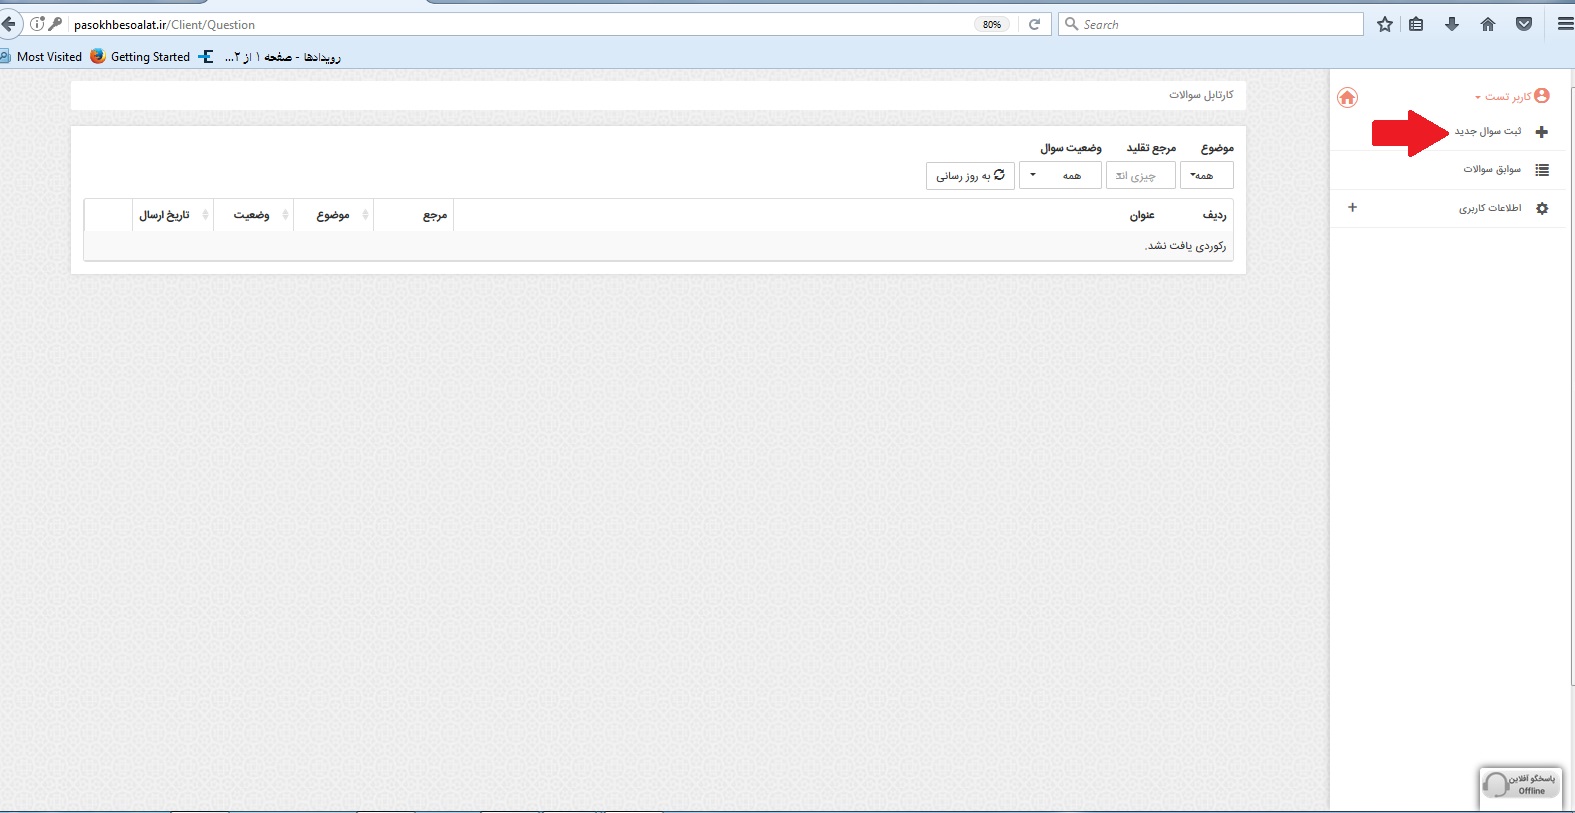Open the سوابق سوالات menu item
Image resolution: width=1575 pixels, height=813 pixels.
pos(1491,170)
